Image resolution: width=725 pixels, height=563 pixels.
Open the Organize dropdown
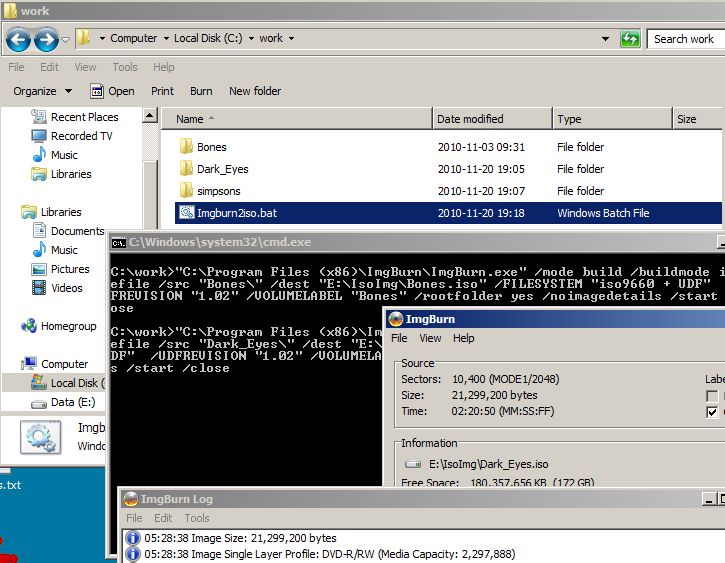[x=43, y=91]
